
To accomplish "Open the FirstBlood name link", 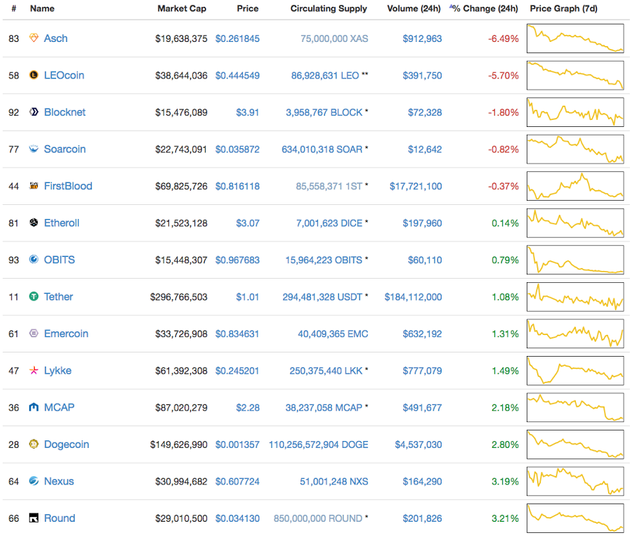I will (68, 186).
